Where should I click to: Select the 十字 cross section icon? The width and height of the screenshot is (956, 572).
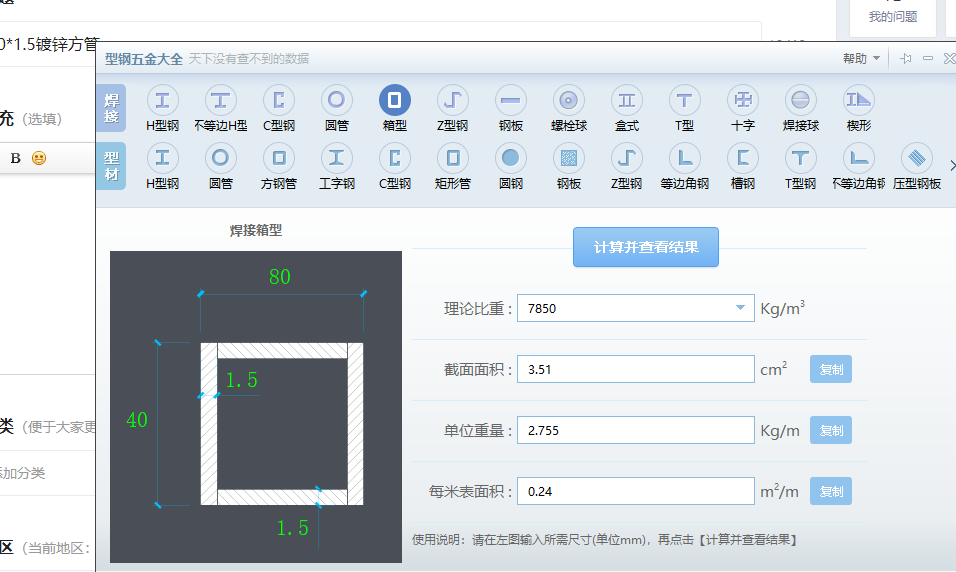(743, 100)
